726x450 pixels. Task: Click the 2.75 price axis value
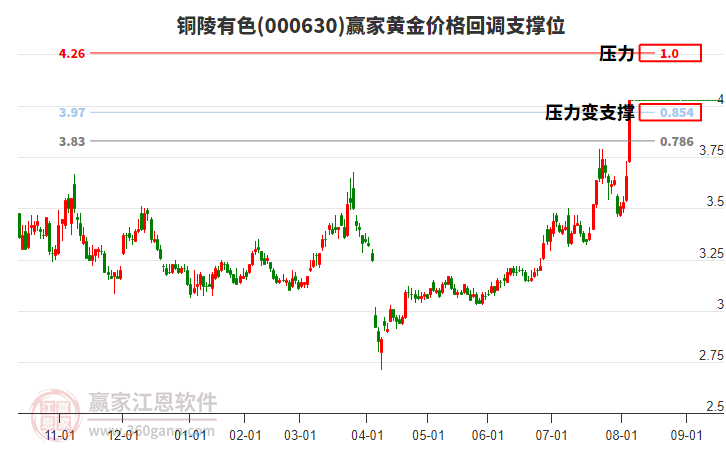(x=711, y=356)
